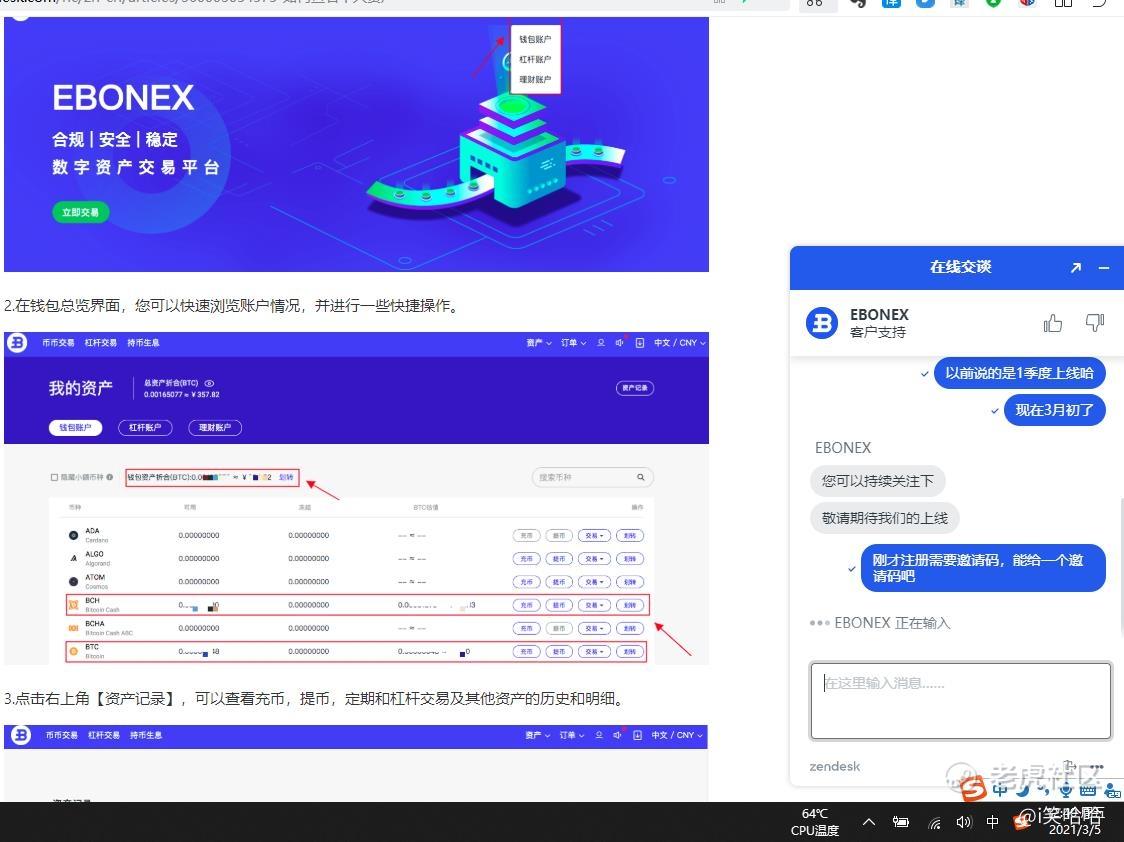This screenshot has height=842, width=1124.
Task: Expand 交易 dropdown in BCH row
Action: tap(594, 605)
